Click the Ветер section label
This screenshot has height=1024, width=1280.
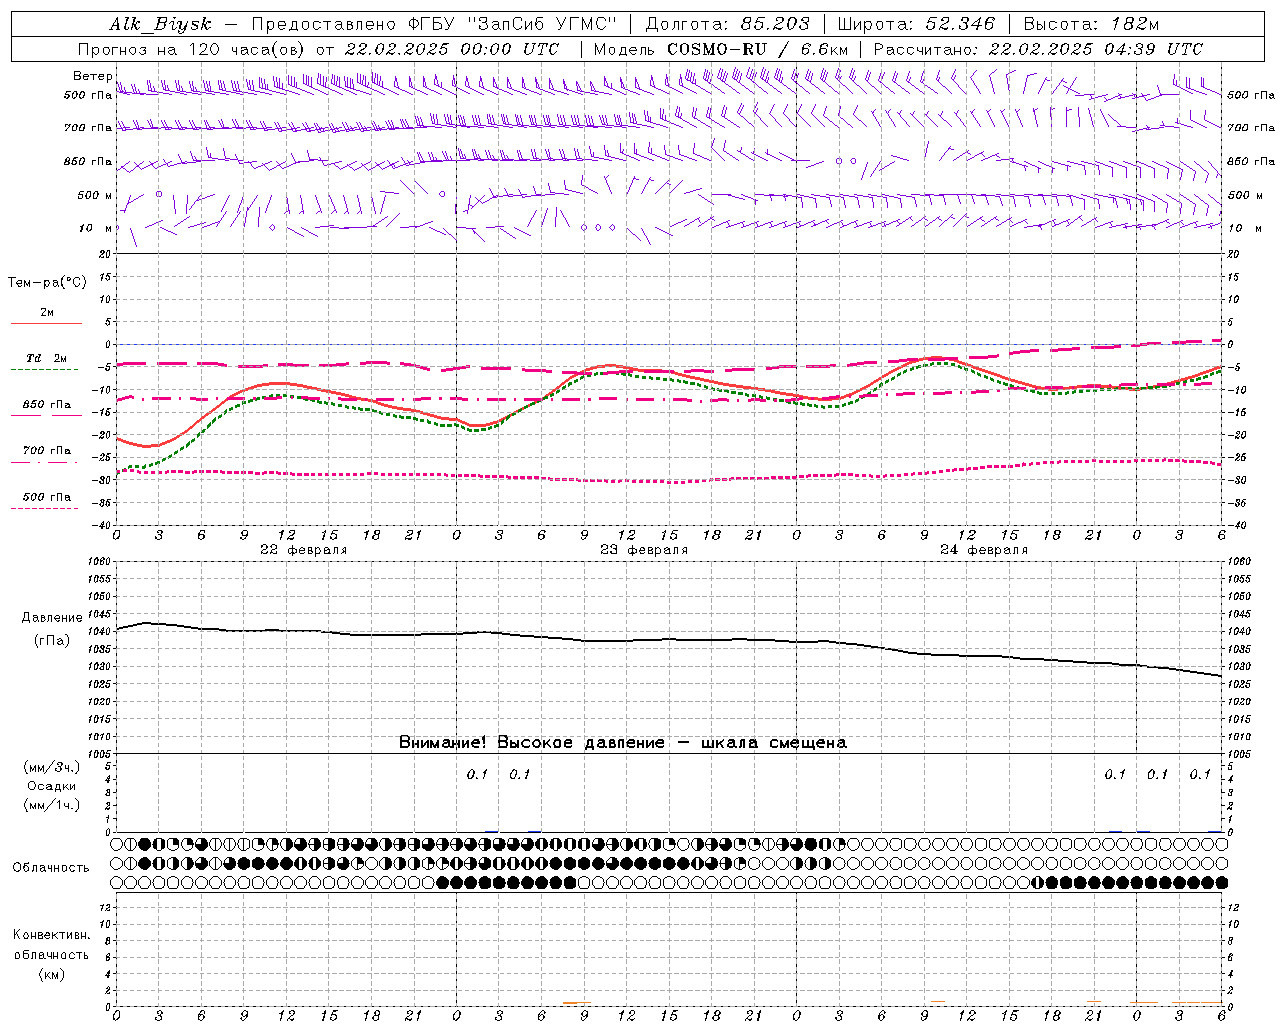[x=92, y=76]
